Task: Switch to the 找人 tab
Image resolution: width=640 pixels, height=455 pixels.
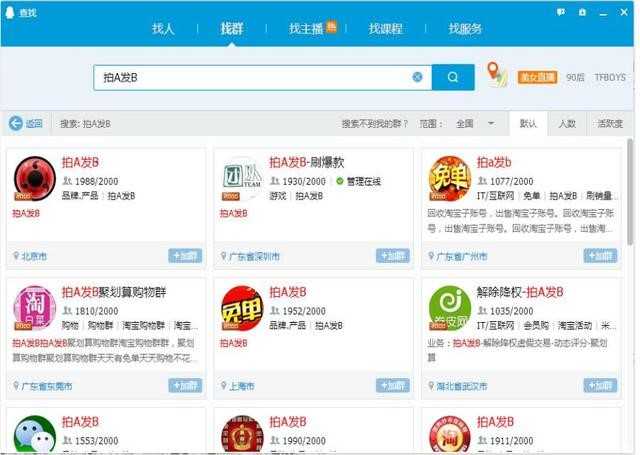Action: tap(163, 29)
